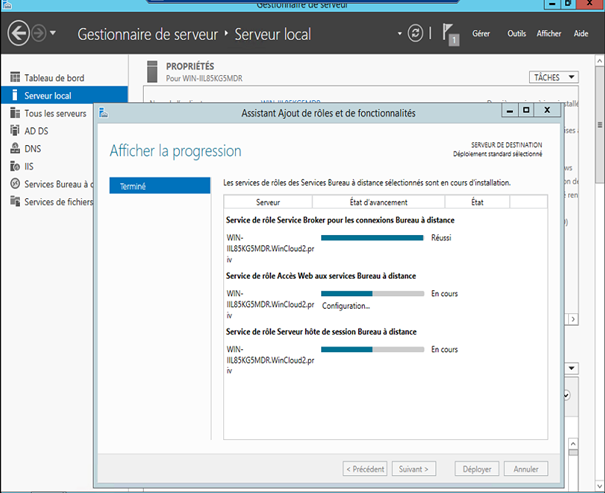The image size is (605, 493).
Task: Click the Annuler button
Action: point(526,468)
